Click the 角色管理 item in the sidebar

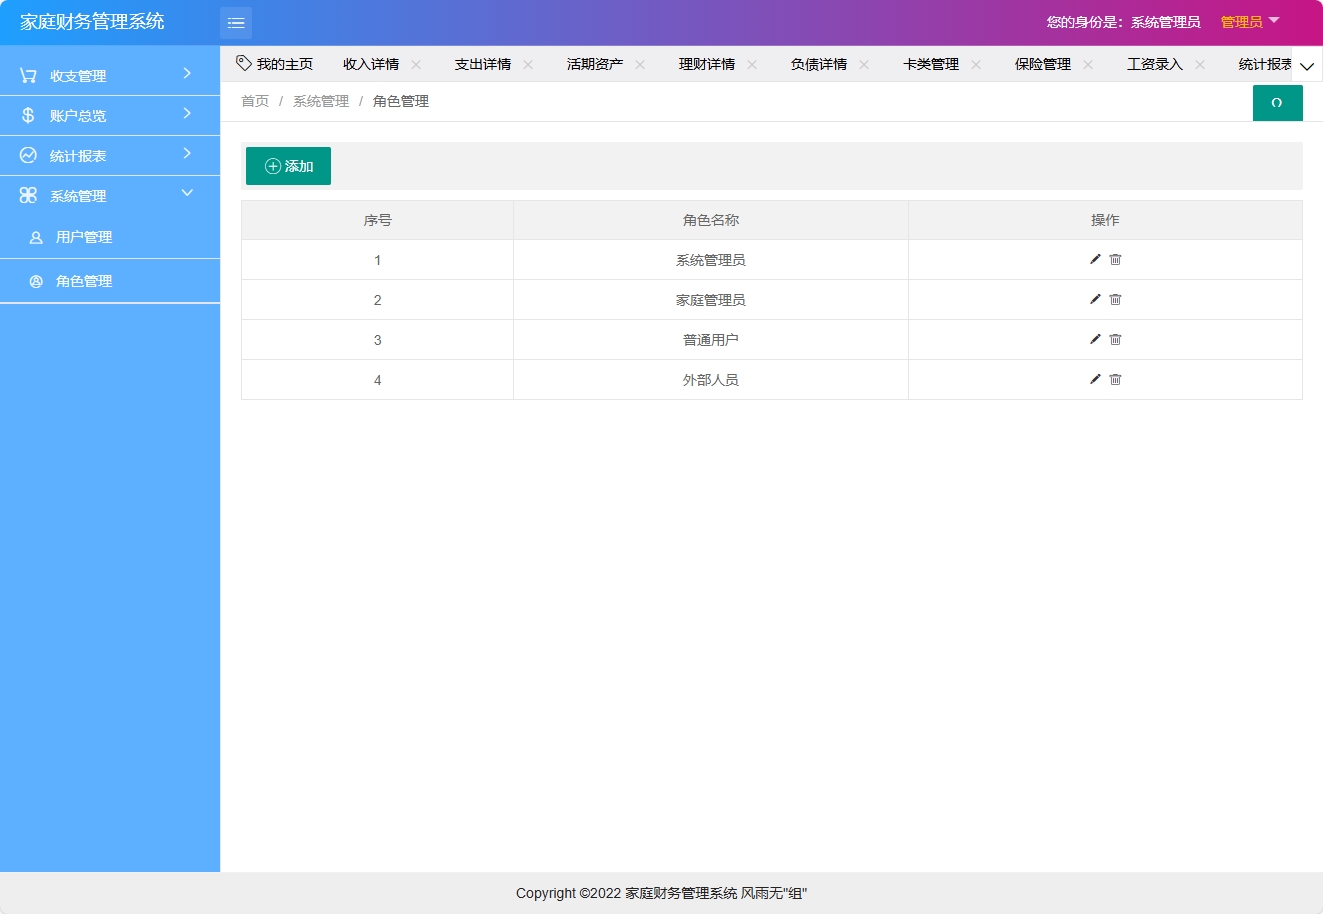pyautogui.click(x=84, y=281)
